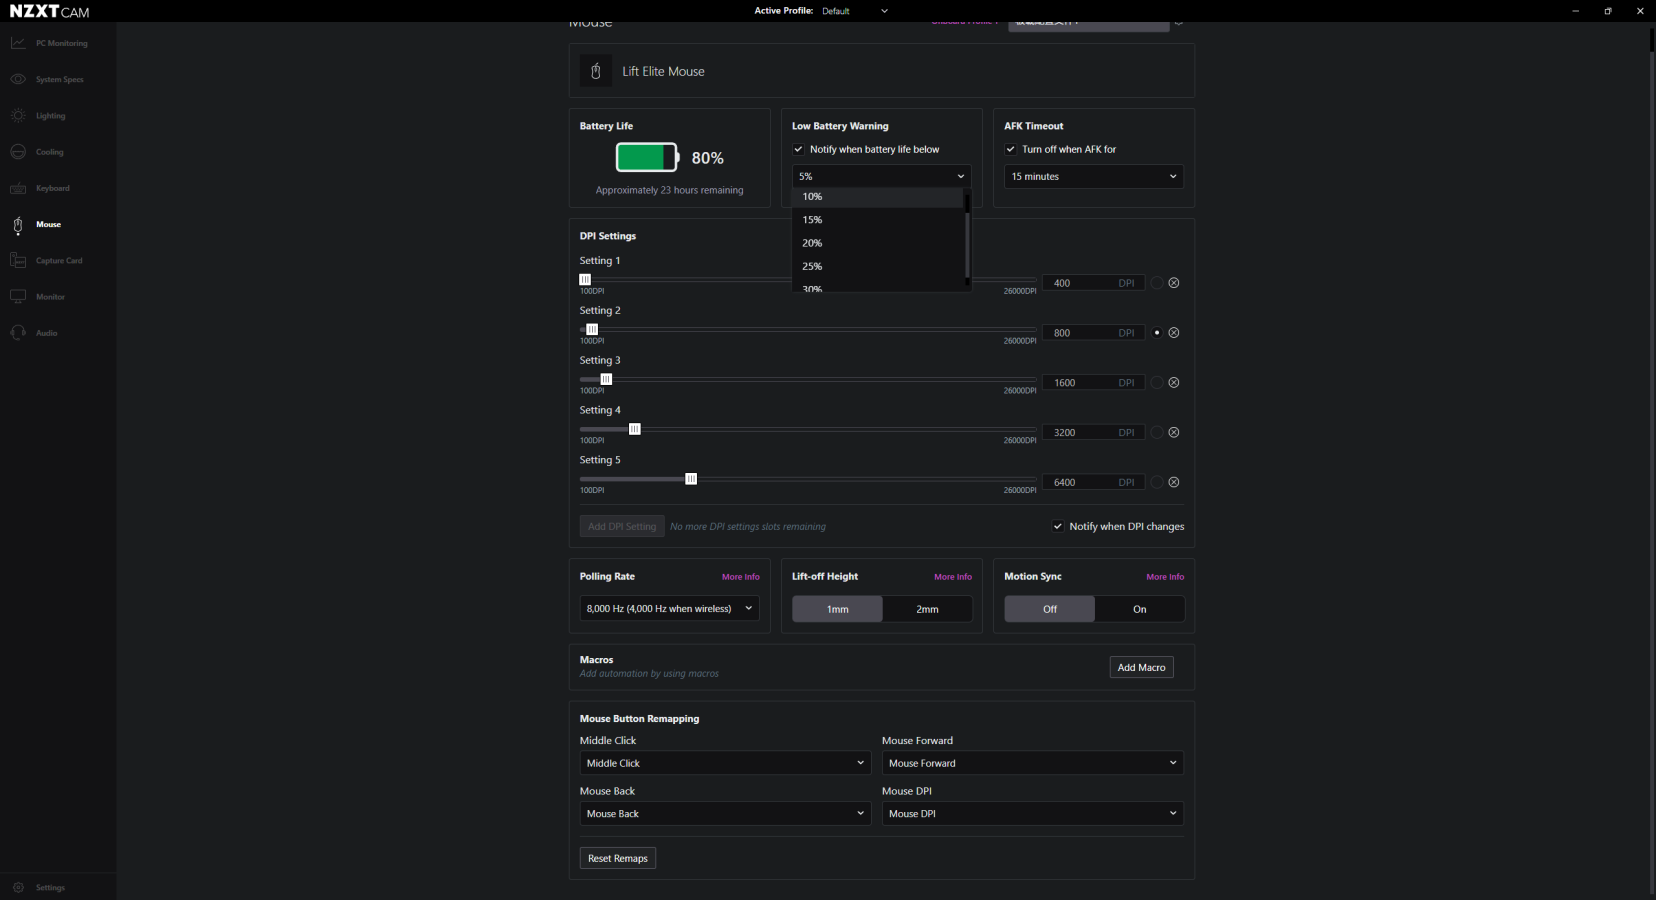Click the Capture Card sidebar icon
Viewport: 1656px width, 900px height.
18,261
